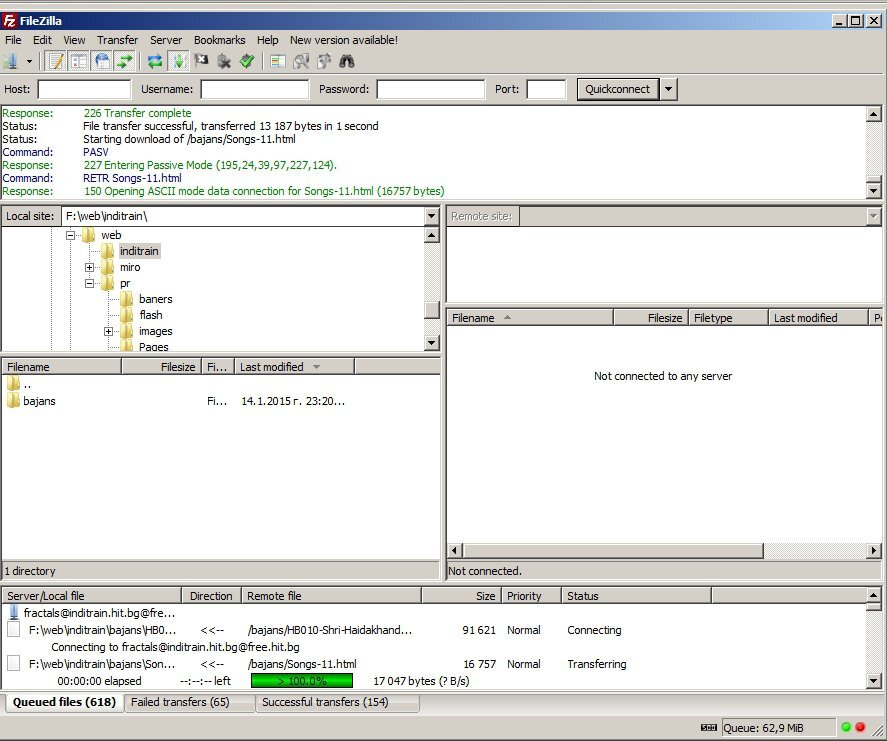887x741 pixels.
Task: Open the Transfer menu
Action: [117, 40]
